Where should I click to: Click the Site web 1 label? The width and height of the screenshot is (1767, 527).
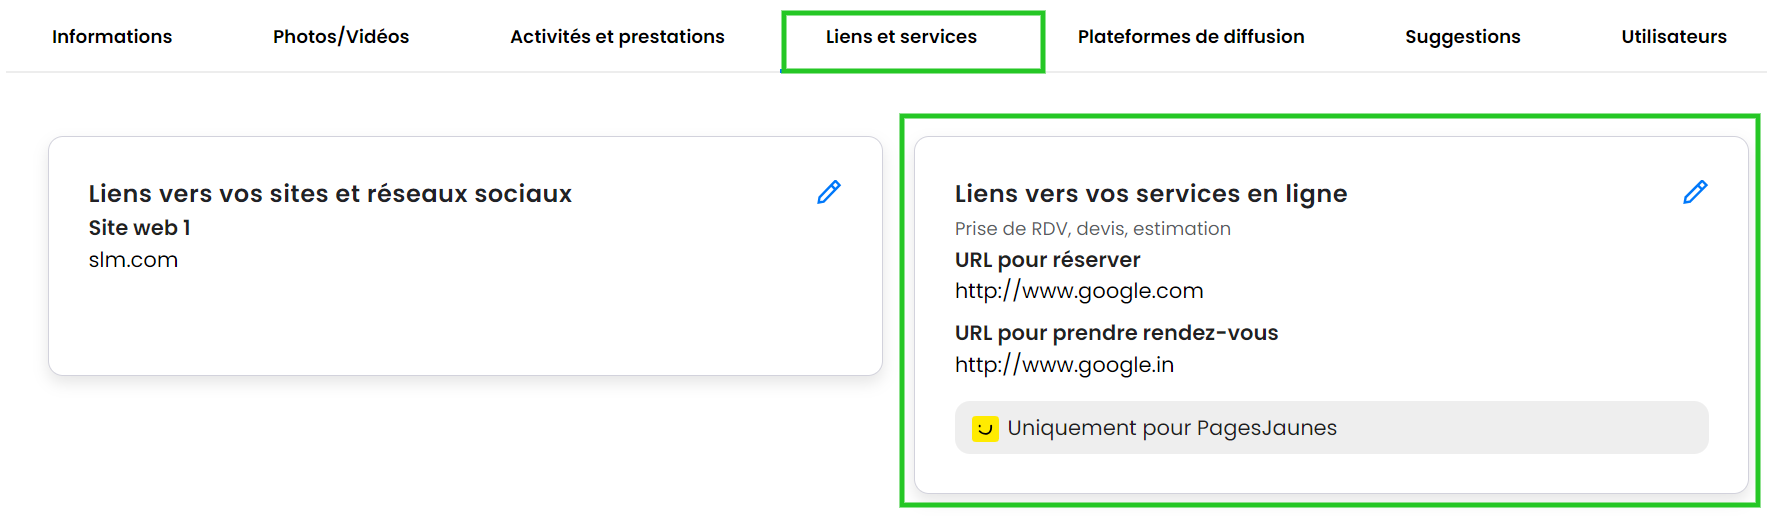click(139, 228)
